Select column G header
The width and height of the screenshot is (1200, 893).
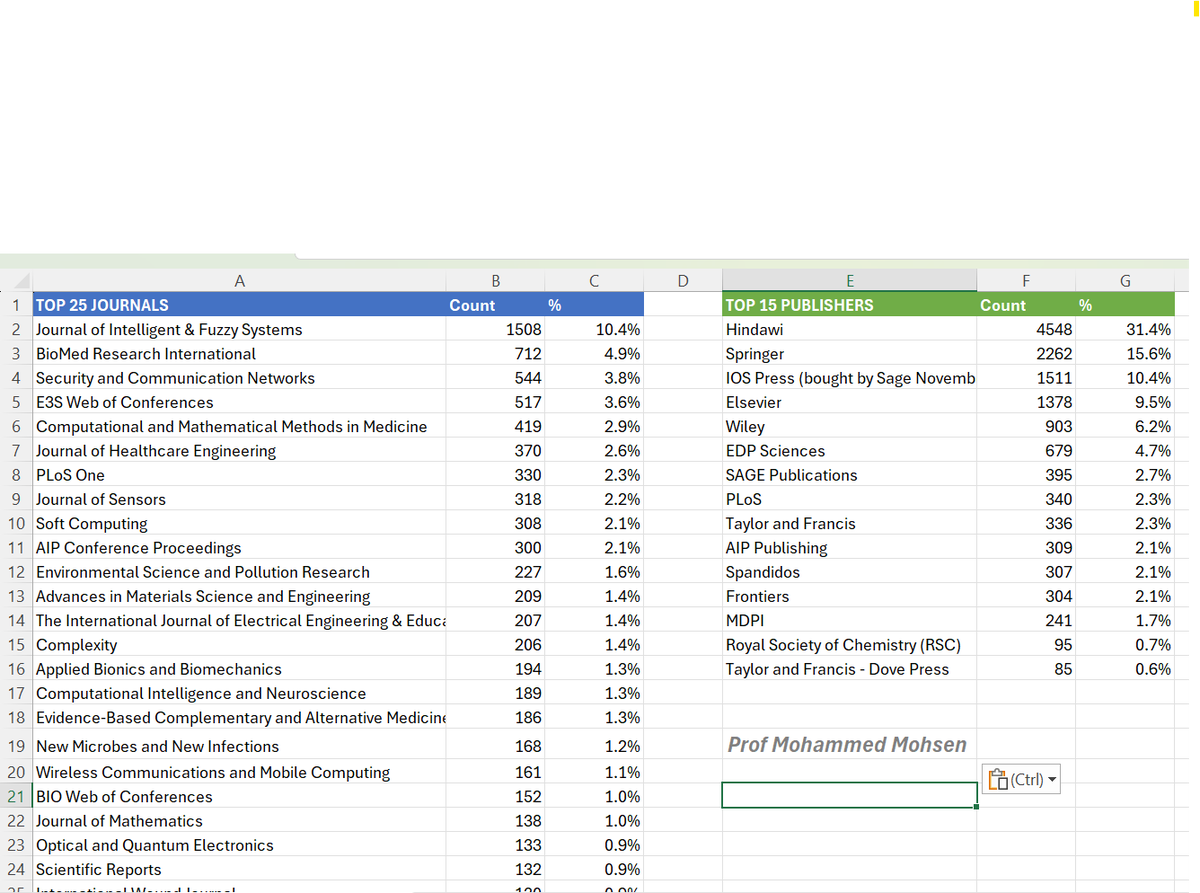(1125, 281)
